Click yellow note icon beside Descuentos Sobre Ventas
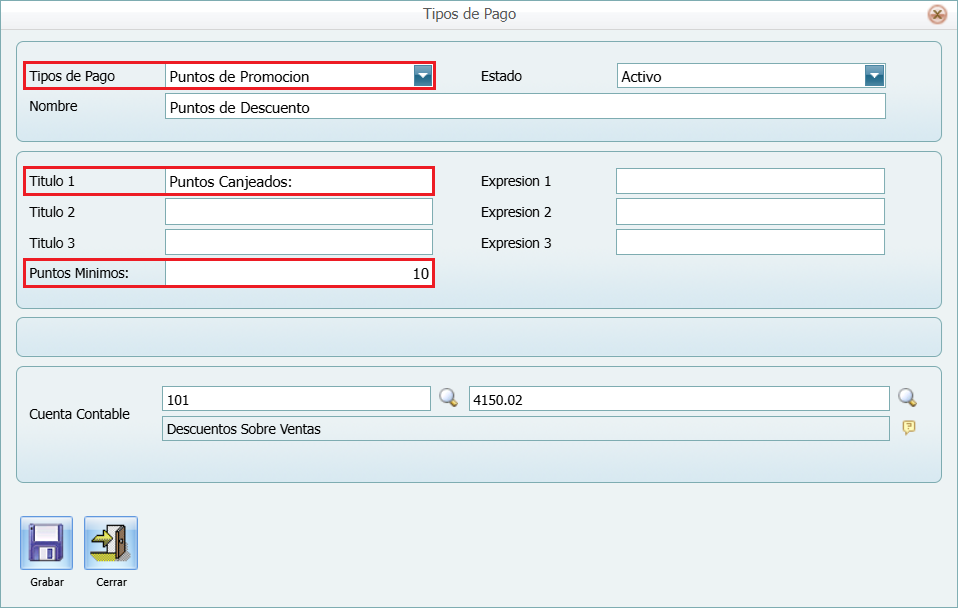 point(909,428)
